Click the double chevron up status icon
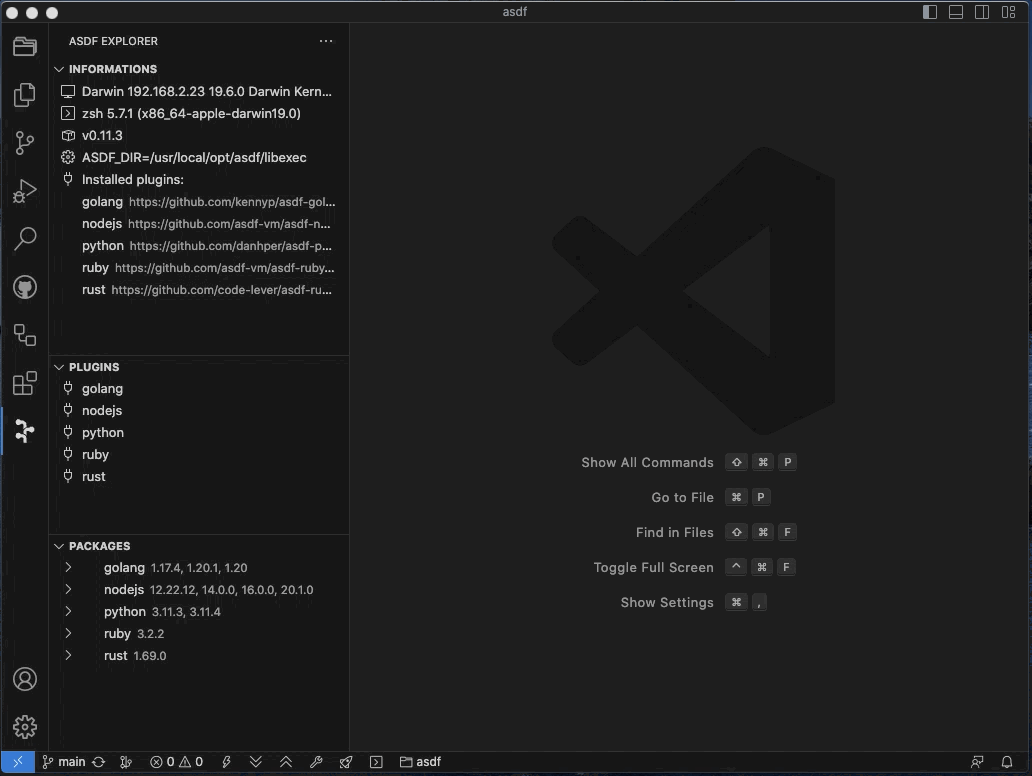Screen dimensions: 1032x776 286,762
